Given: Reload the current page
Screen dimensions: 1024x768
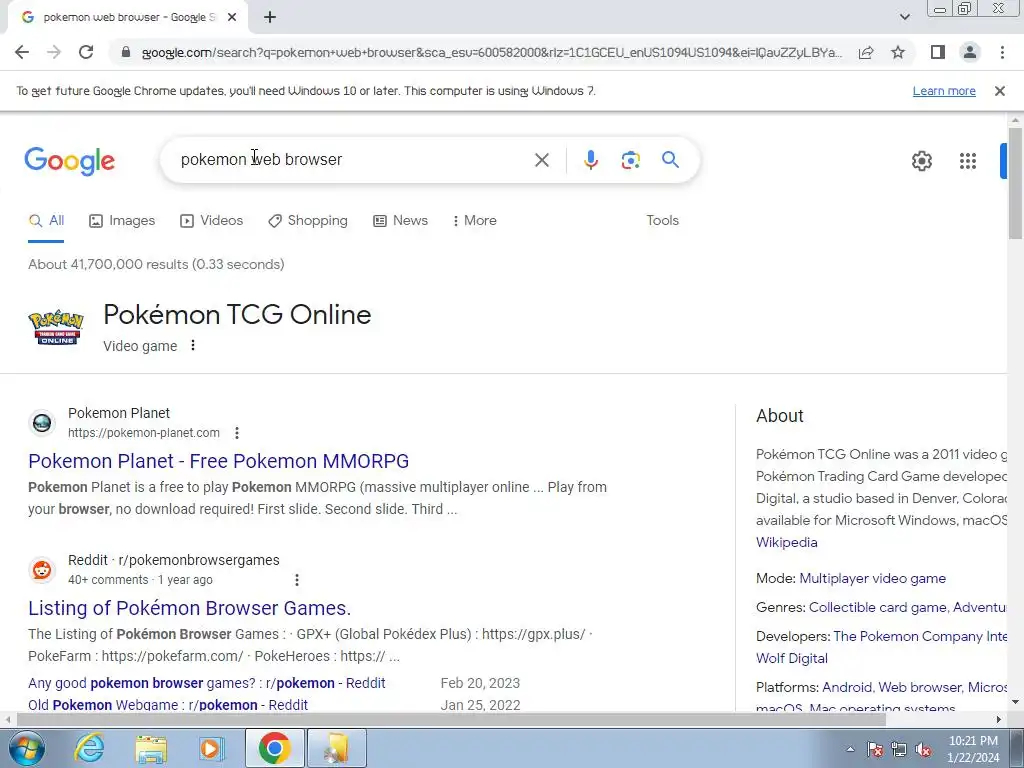Looking at the screenshot, I should pyautogui.click(x=86, y=52).
